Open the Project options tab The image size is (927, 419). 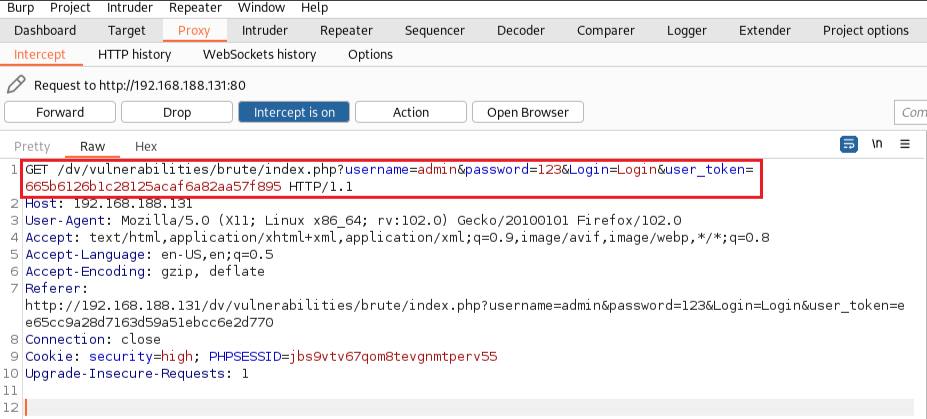tap(866, 31)
